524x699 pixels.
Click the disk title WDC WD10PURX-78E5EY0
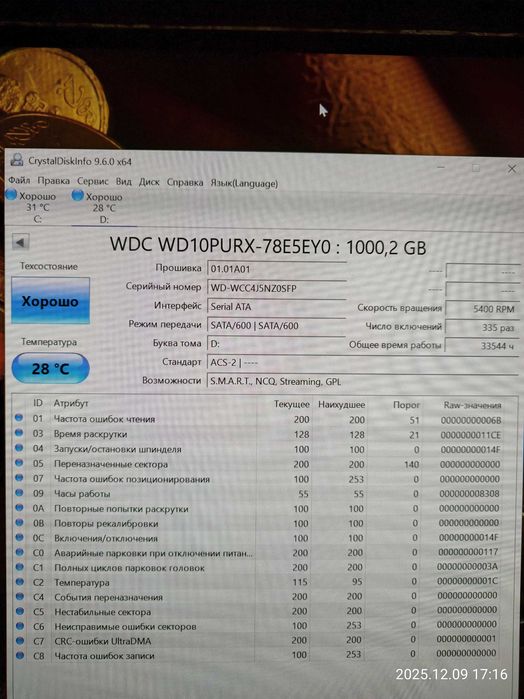(x=220, y=246)
